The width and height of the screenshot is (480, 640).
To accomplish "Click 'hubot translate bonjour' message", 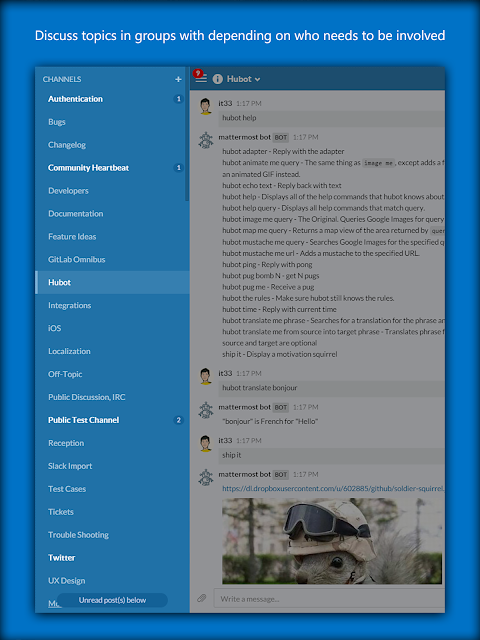I will 260,388.
